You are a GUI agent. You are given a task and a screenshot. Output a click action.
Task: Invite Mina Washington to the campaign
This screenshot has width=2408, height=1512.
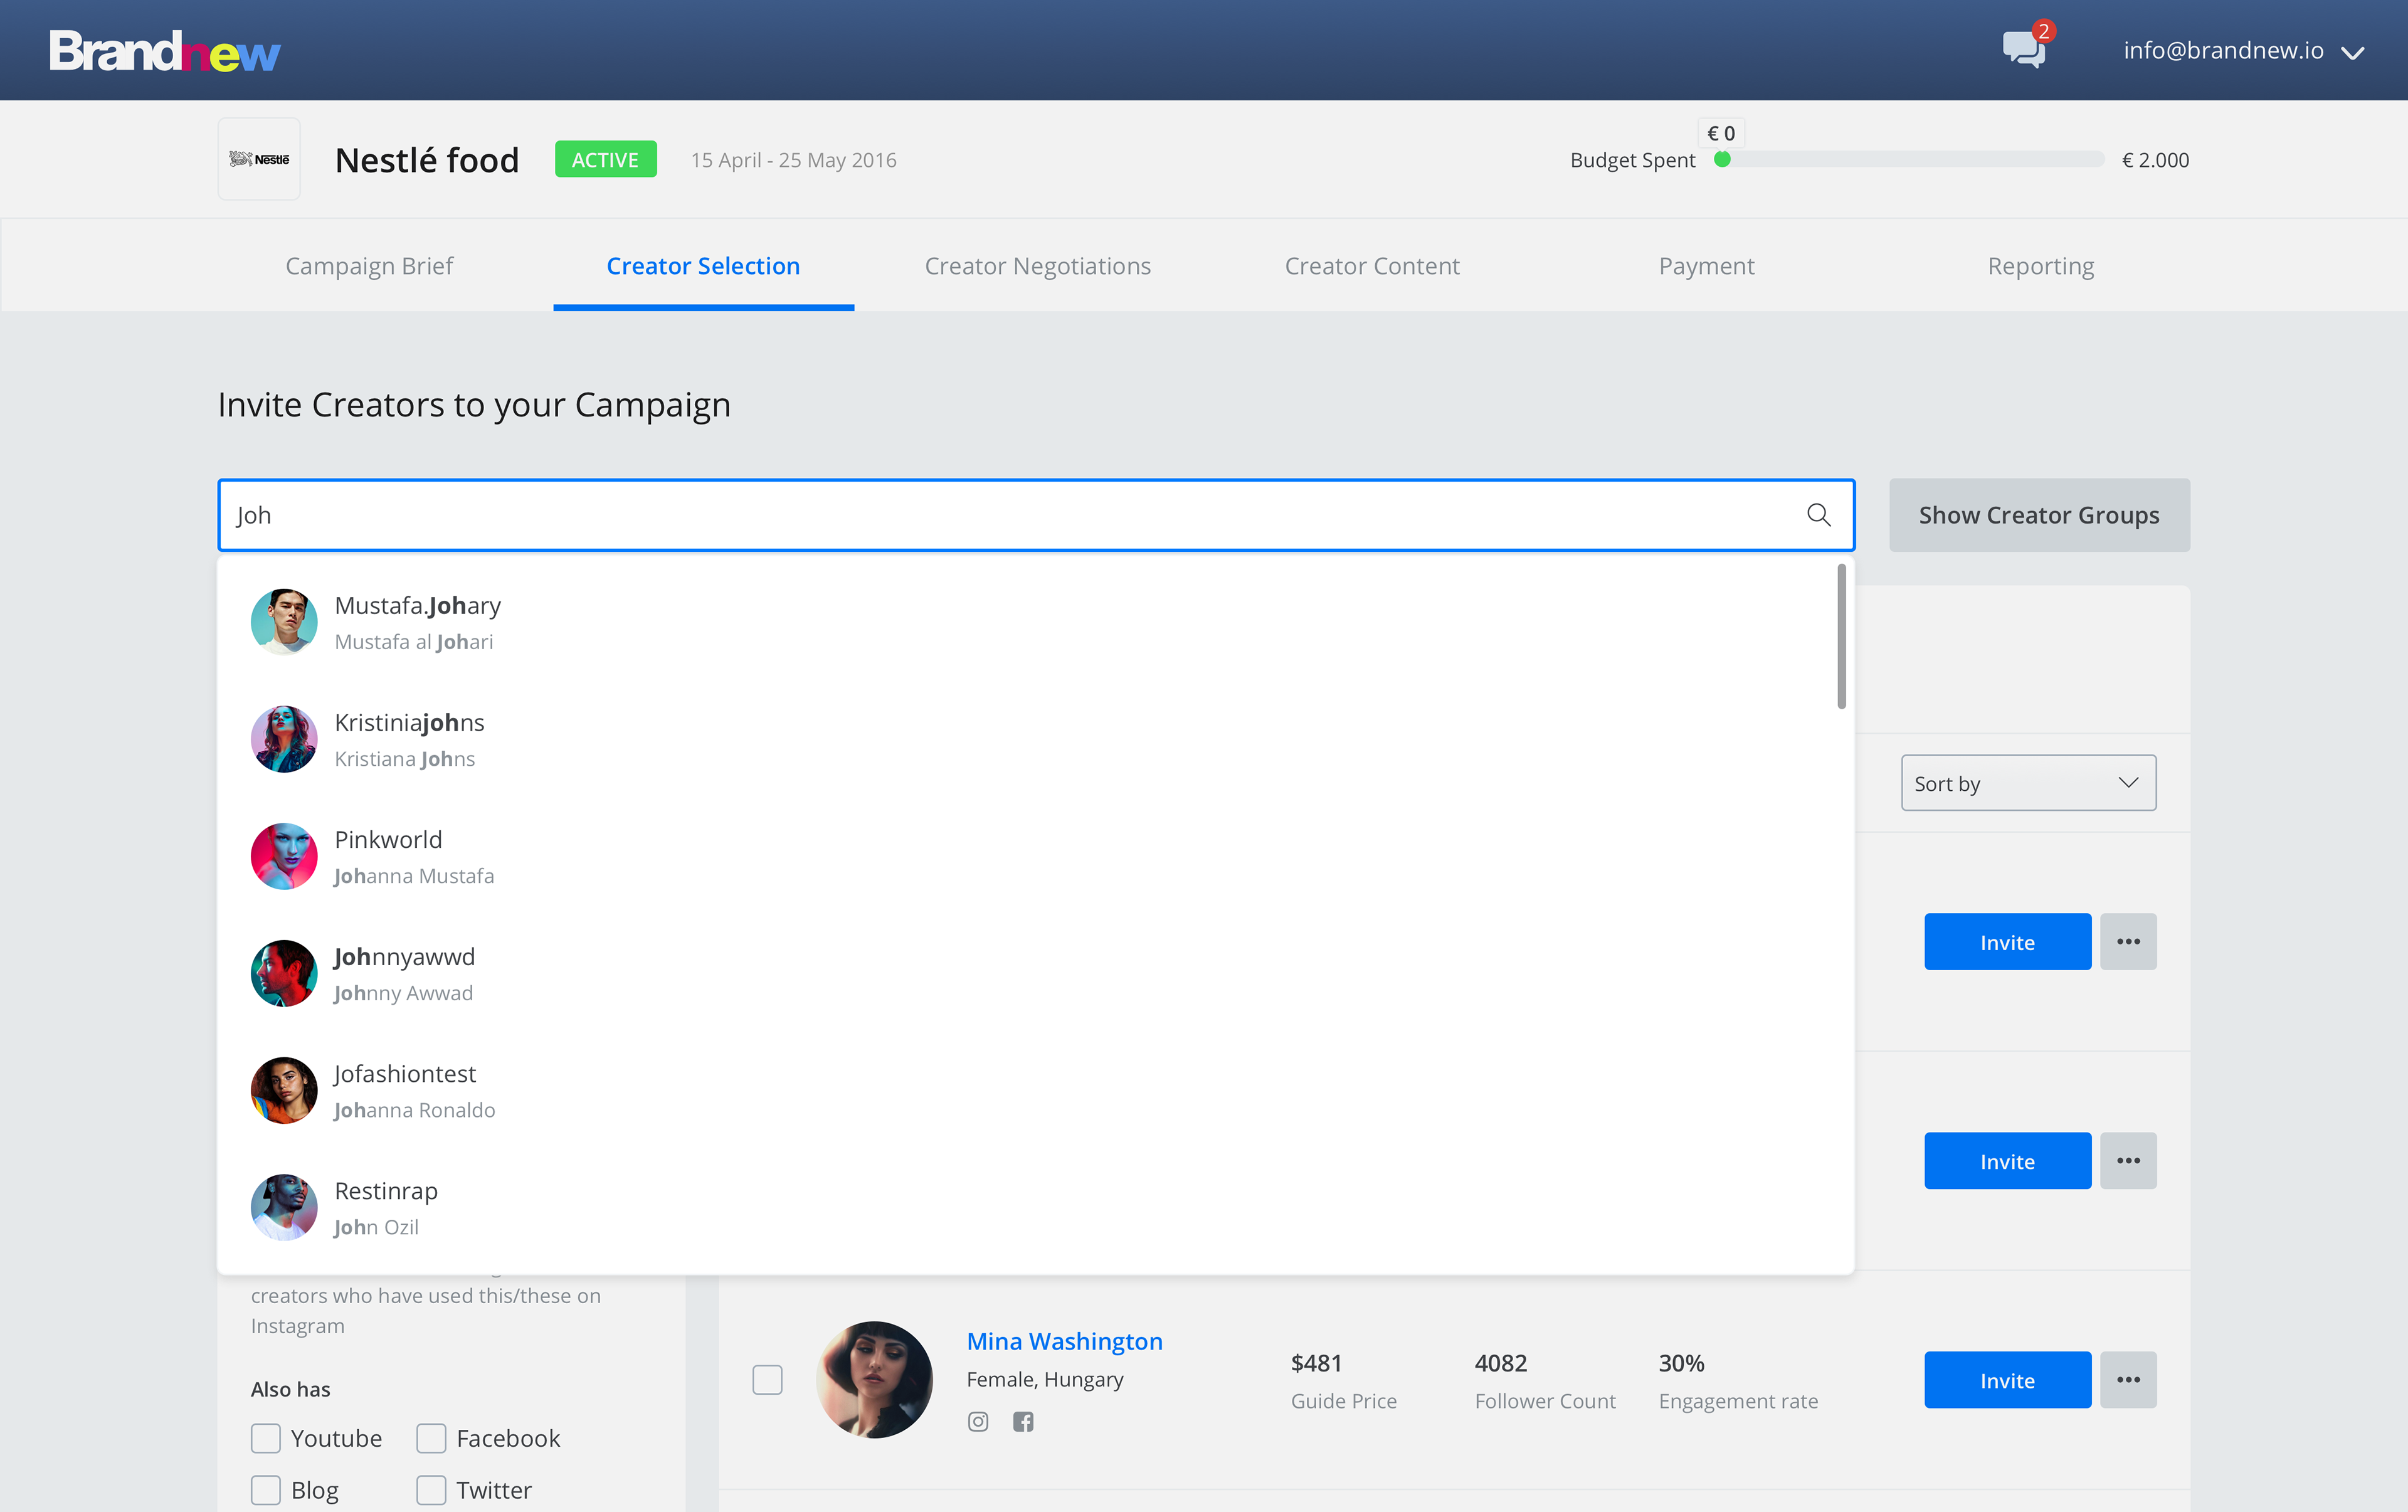[x=2007, y=1380]
